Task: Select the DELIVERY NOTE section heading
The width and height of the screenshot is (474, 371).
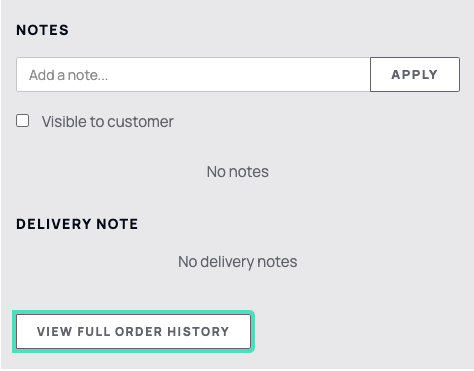Action: tap(77, 224)
